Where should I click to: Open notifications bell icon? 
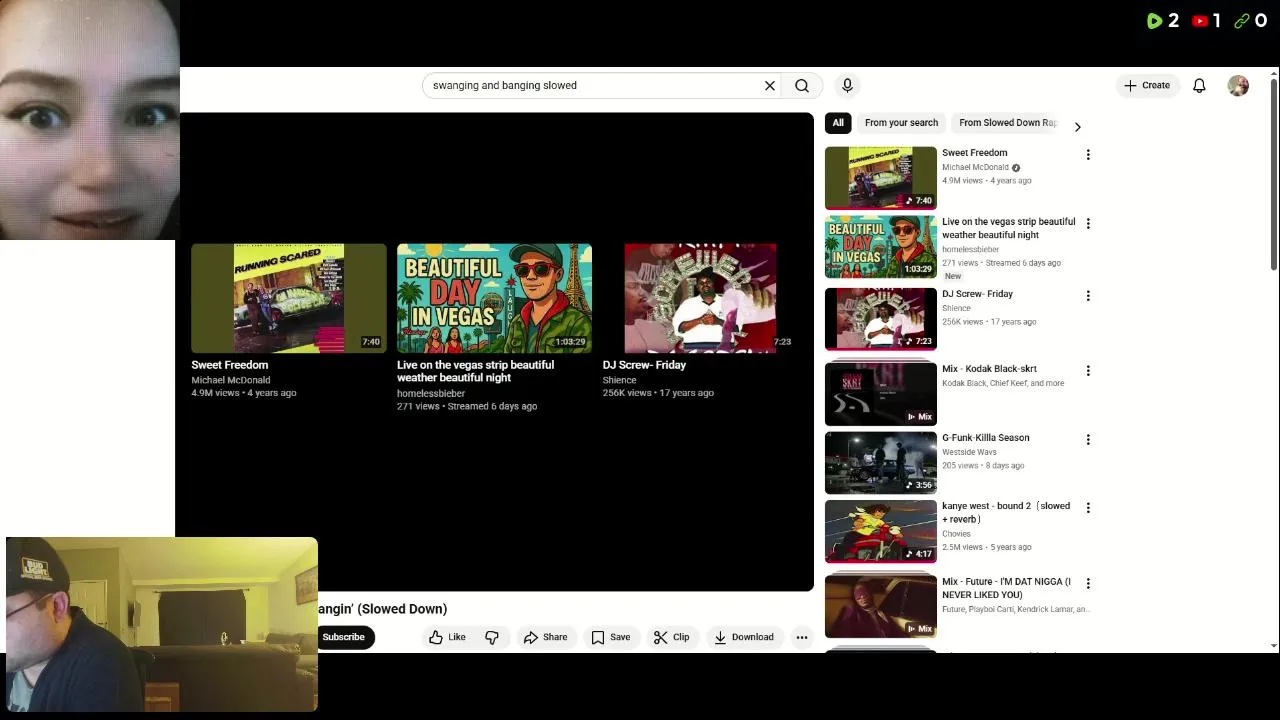1199,86
